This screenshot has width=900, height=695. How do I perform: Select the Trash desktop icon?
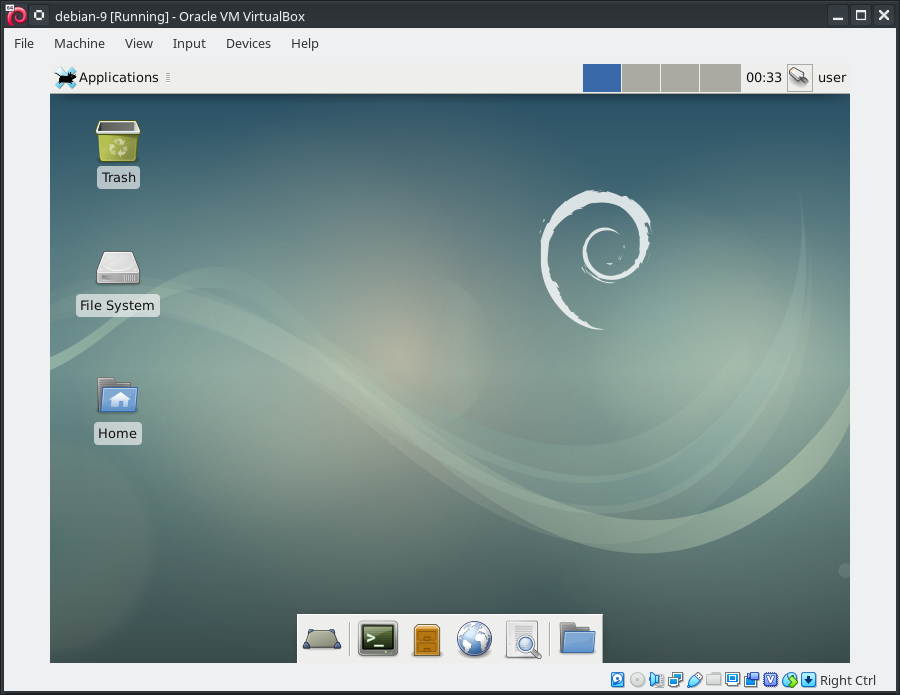tap(118, 143)
